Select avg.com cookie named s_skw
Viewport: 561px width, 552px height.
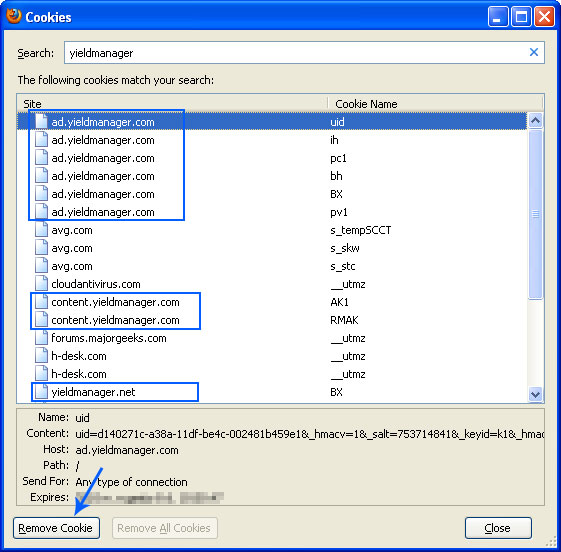click(272, 248)
